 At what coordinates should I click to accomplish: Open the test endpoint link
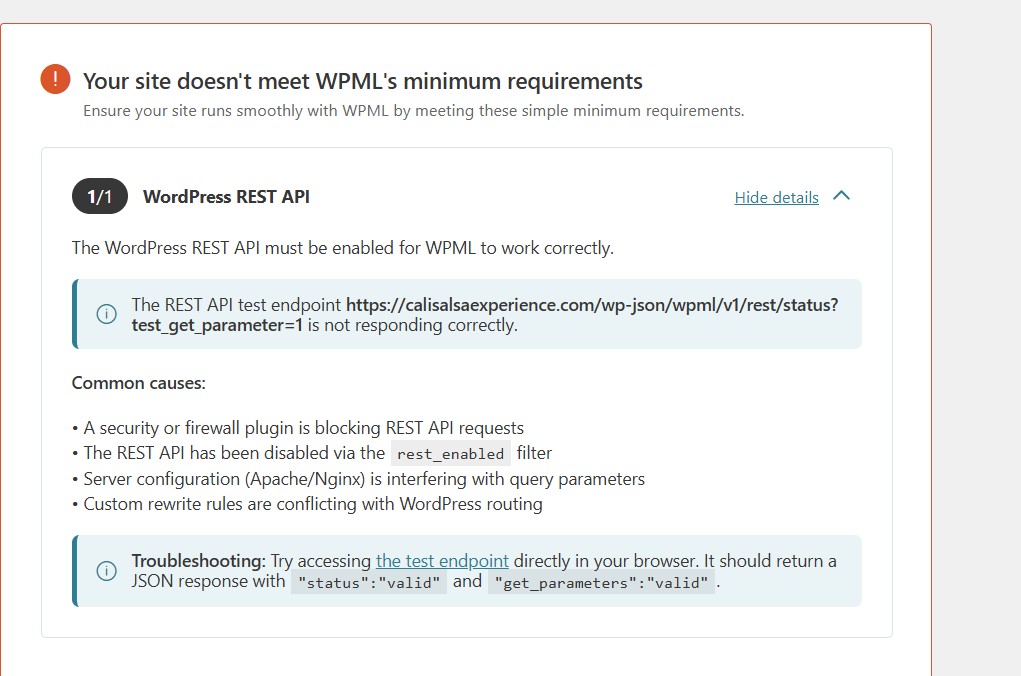pos(442,561)
